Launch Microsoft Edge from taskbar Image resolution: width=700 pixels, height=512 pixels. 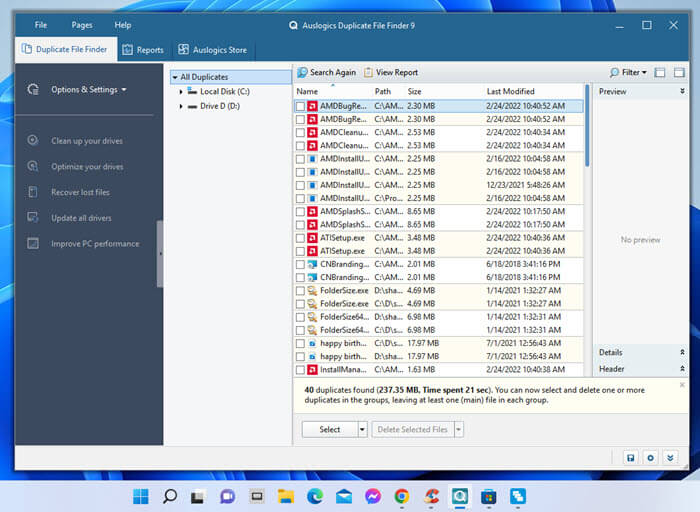pyautogui.click(x=315, y=496)
